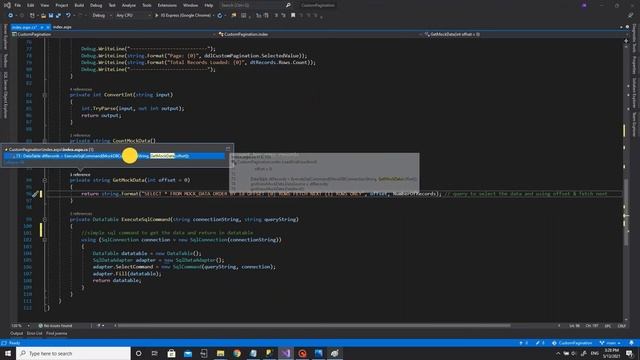This screenshot has width=640, height=360.
Task: Open the CustomPagination project navigation dropdown
Action: pyautogui.click(x=113, y=34)
